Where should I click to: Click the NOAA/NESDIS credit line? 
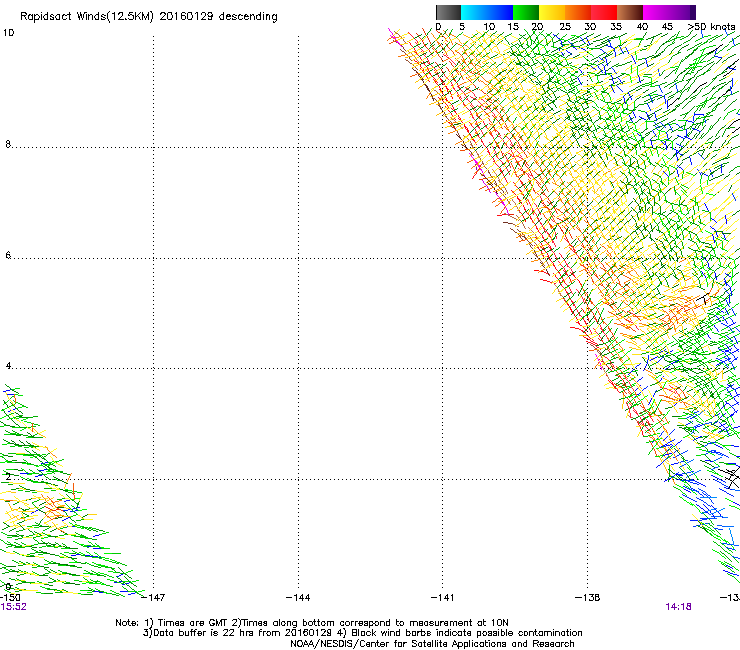pyautogui.click(x=432, y=644)
